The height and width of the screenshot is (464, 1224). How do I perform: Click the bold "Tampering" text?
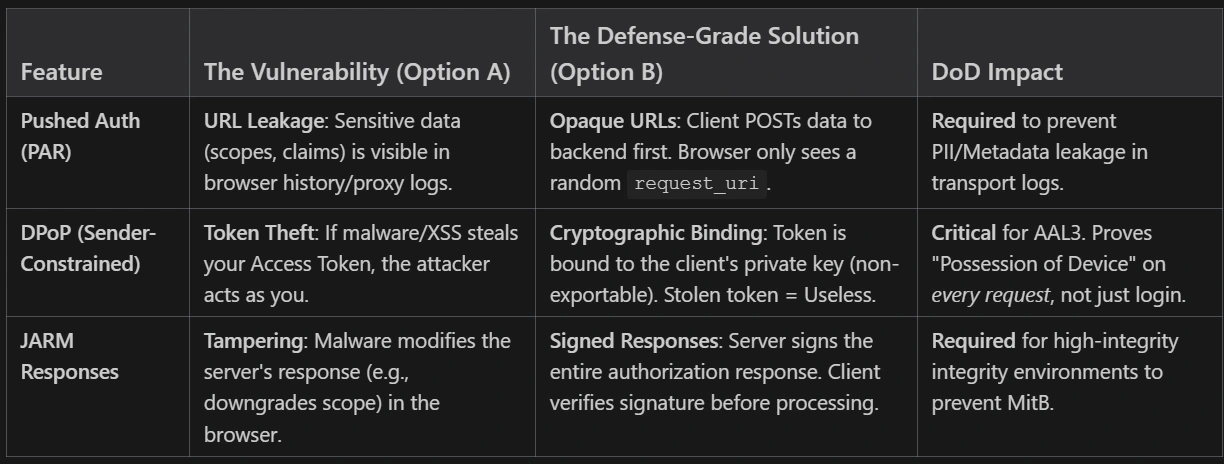pos(254,341)
